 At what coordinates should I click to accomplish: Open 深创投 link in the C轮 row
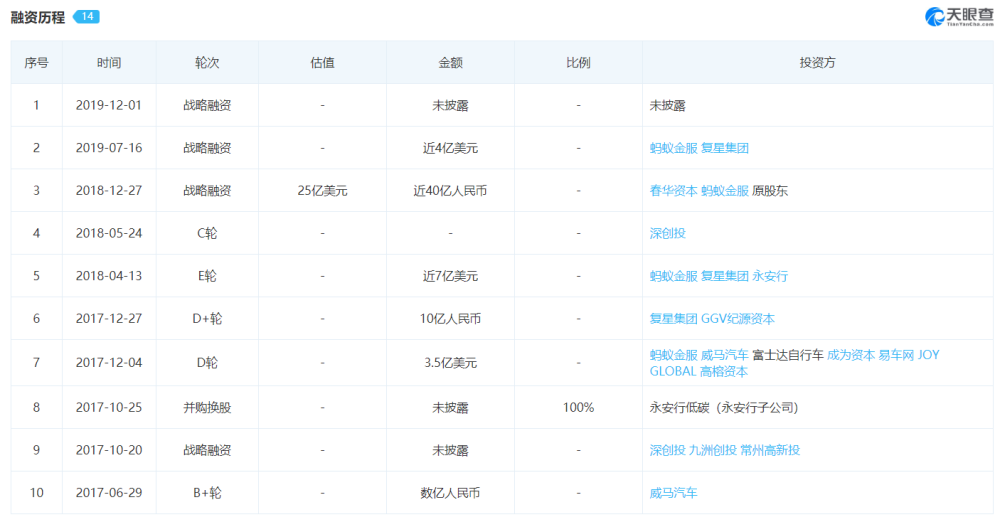[667, 234]
